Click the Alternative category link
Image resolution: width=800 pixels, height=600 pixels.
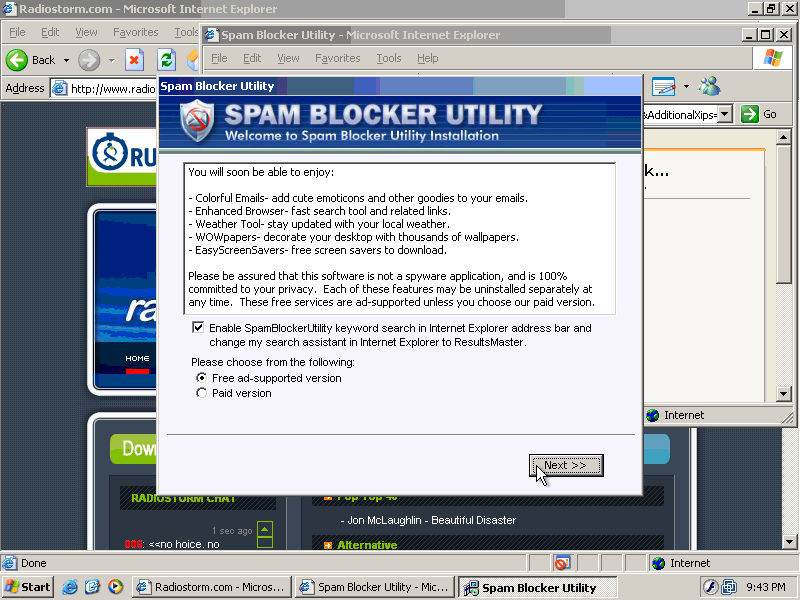coord(367,545)
